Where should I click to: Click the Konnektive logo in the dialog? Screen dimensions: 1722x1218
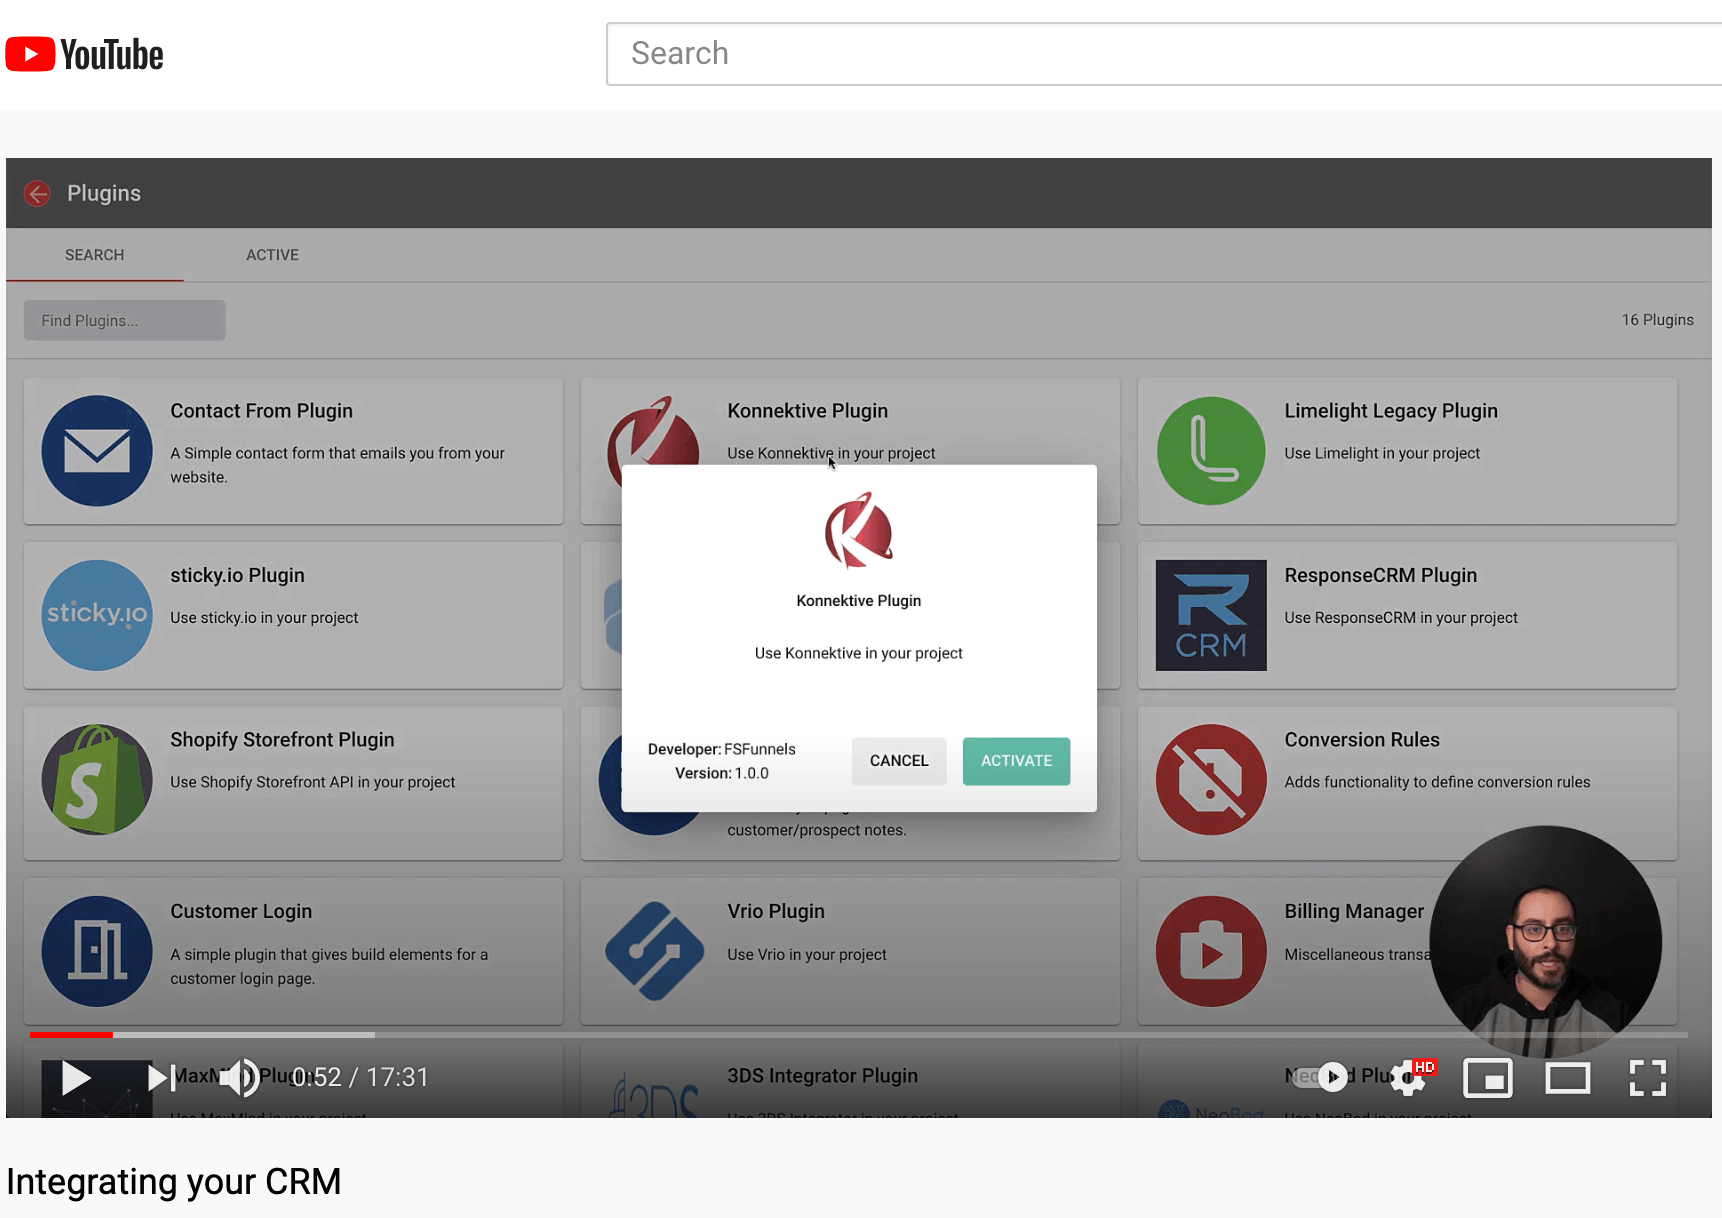coord(859,530)
